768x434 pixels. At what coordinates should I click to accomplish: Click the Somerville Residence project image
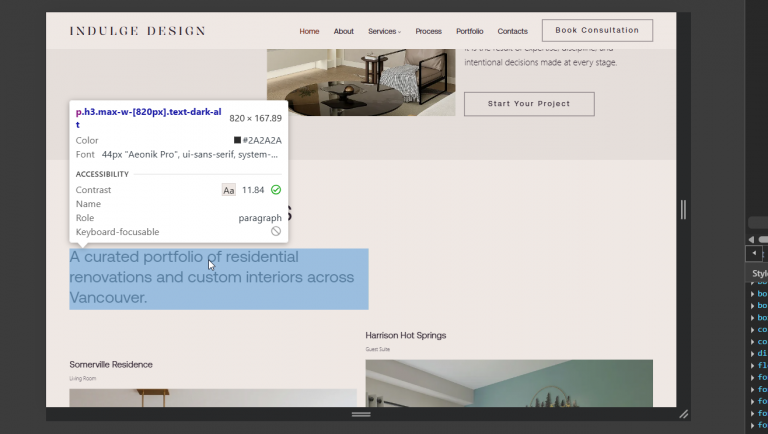(213, 398)
